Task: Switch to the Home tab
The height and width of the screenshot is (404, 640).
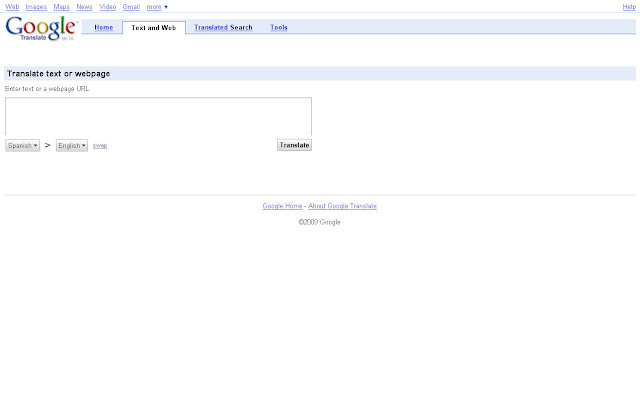Action: (104, 27)
